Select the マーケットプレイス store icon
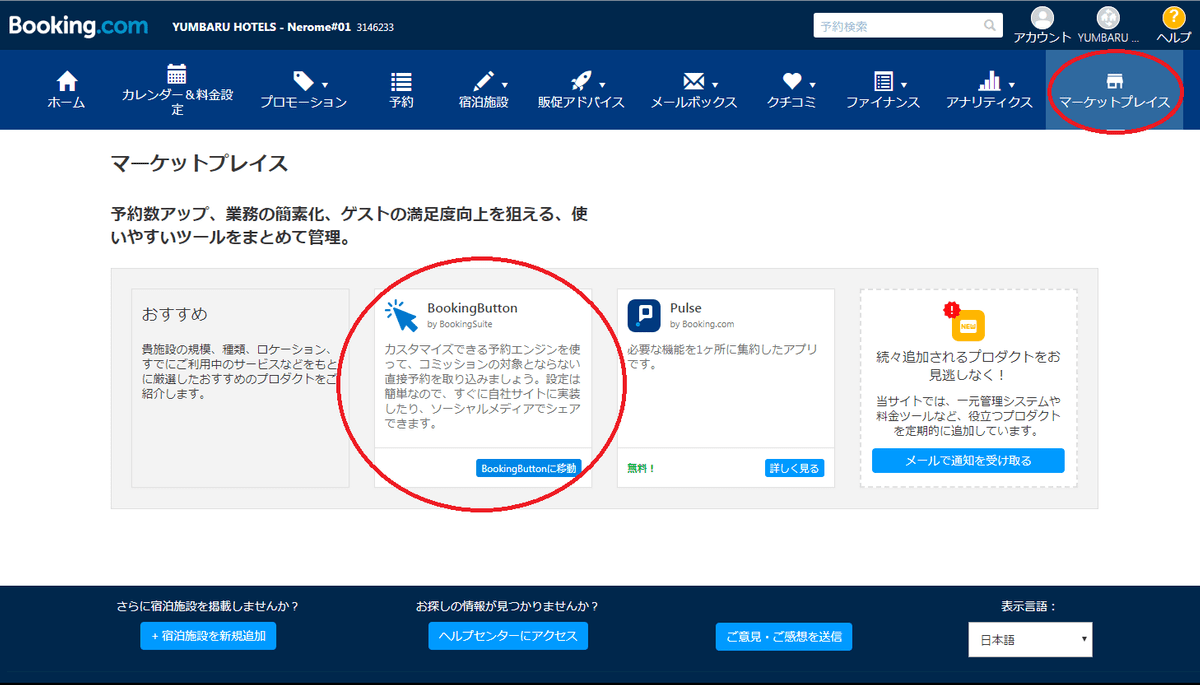The width and height of the screenshot is (1200, 685). coord(1114,81)
